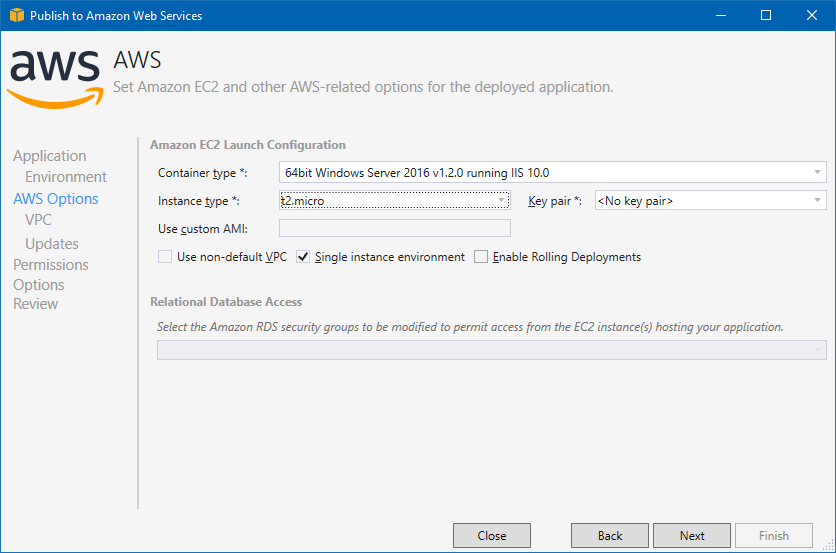The image size is (836, 553).
Task: Click the Next button
Action: (692, 535)
